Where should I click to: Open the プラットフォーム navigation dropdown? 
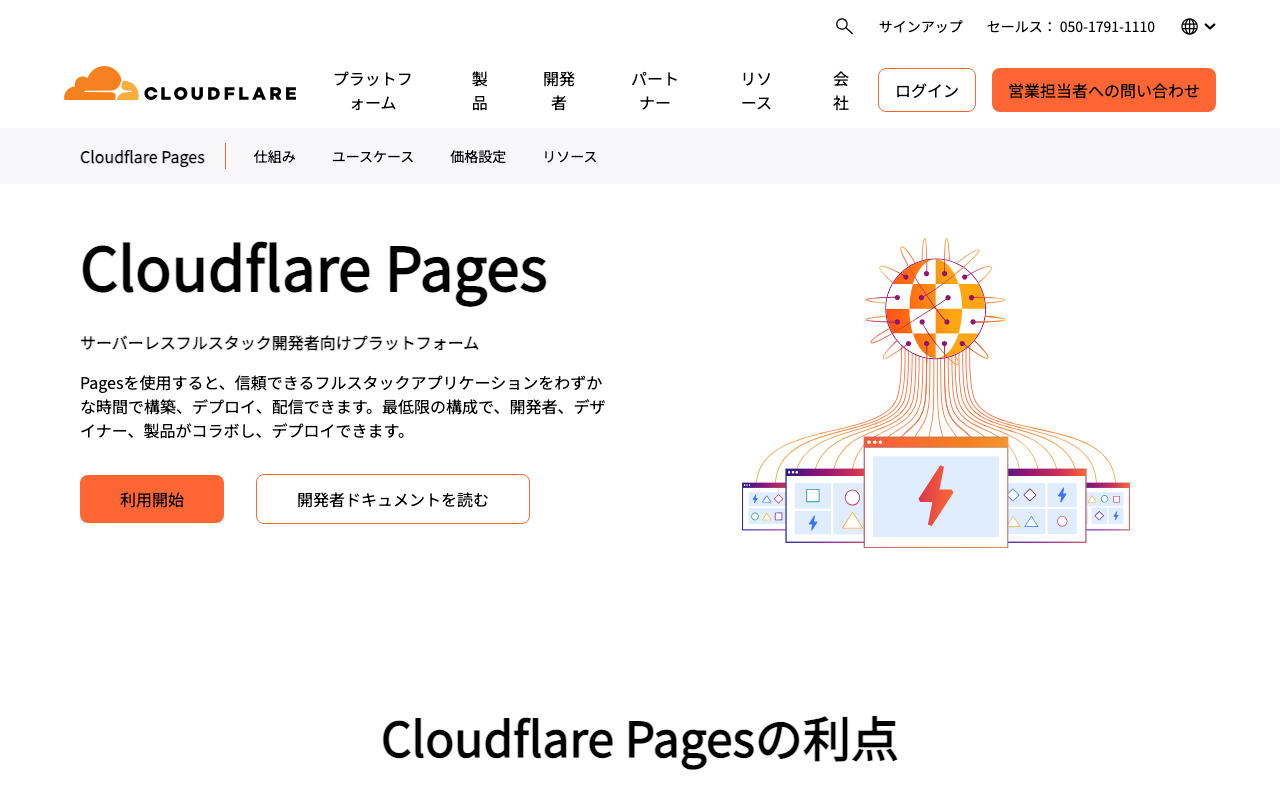[372, 90]
